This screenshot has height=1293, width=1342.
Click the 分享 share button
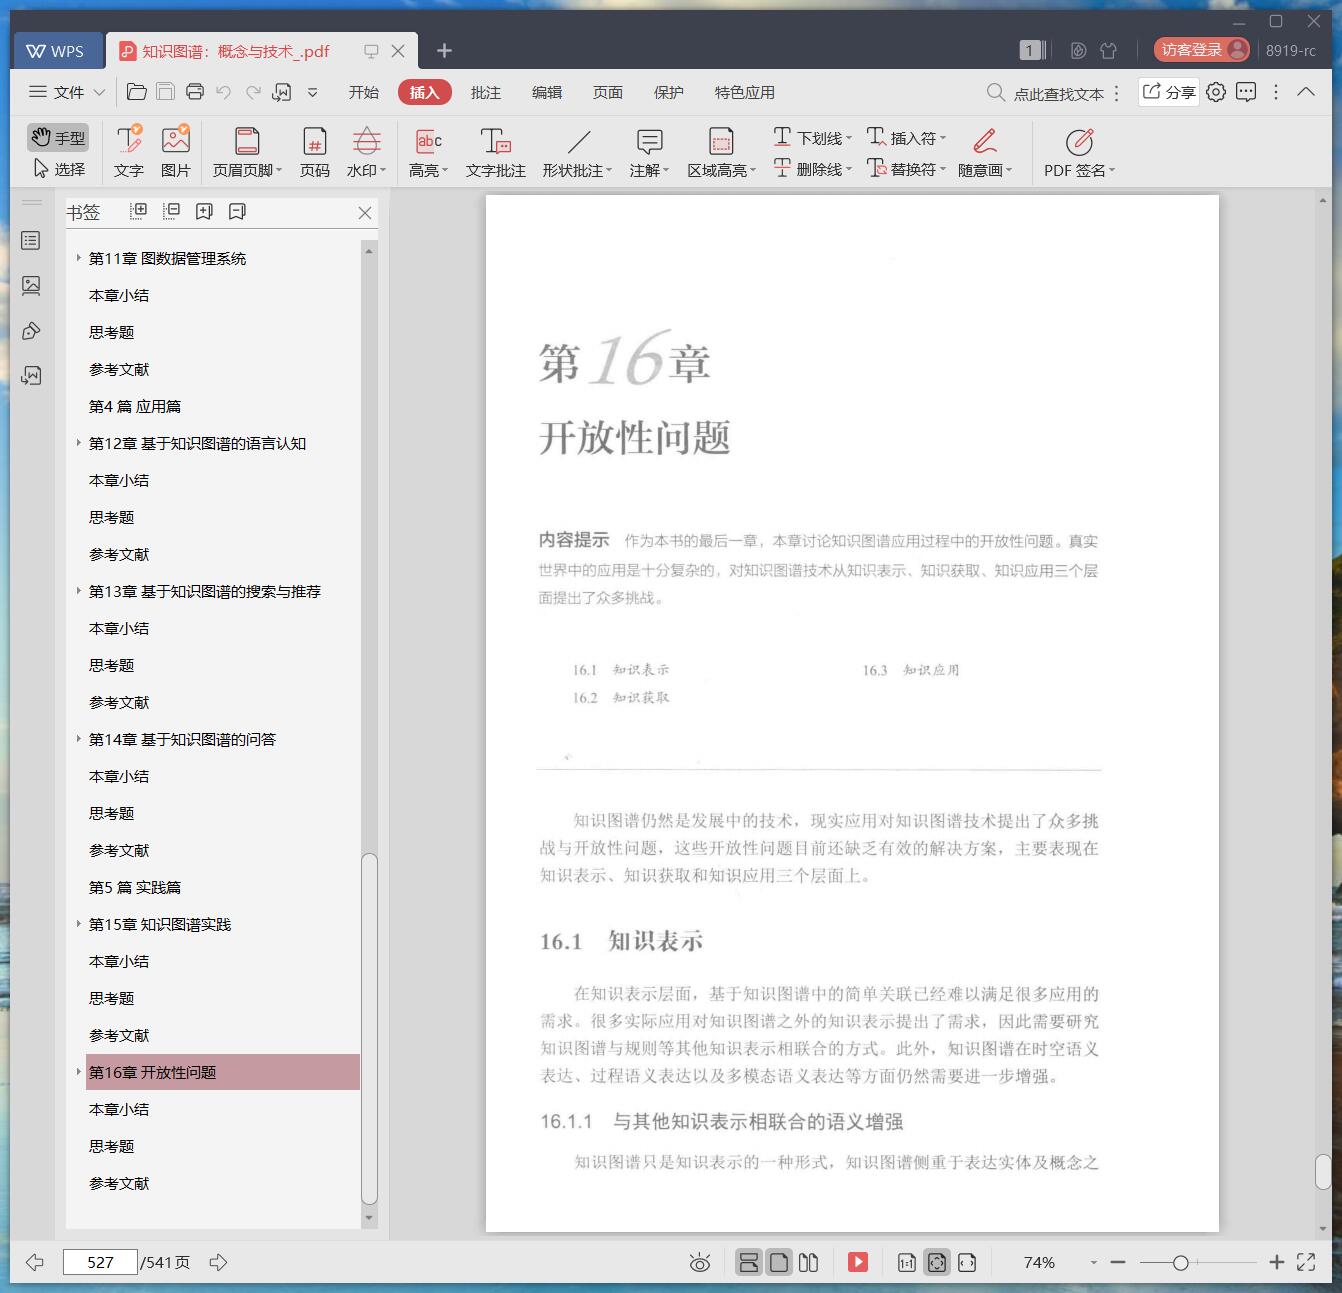1169,92
